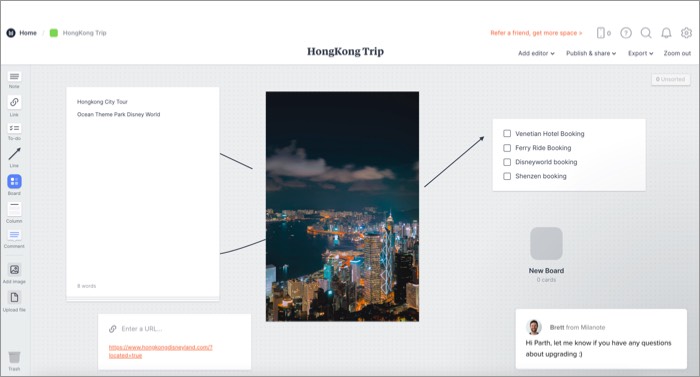Open the hongkongdisneyland.com link
Image resolution: width=700 pixels, height=377 pixels.
pyautogui.click(x=161, y=352)
